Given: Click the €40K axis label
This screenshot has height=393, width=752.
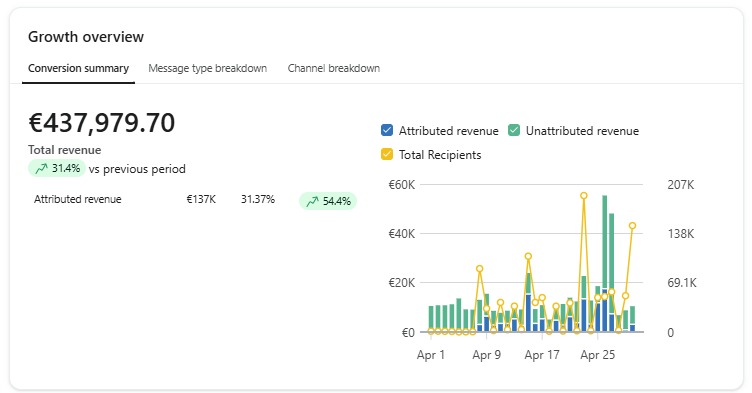Looking at the screenshot, I should tap(402, 234).
